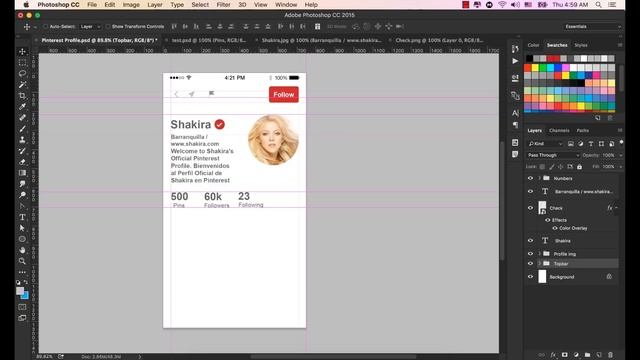Viewport: 640px width, 360px height.
Task: Delete layer with trash icon
Action: [x=610, y=355]
